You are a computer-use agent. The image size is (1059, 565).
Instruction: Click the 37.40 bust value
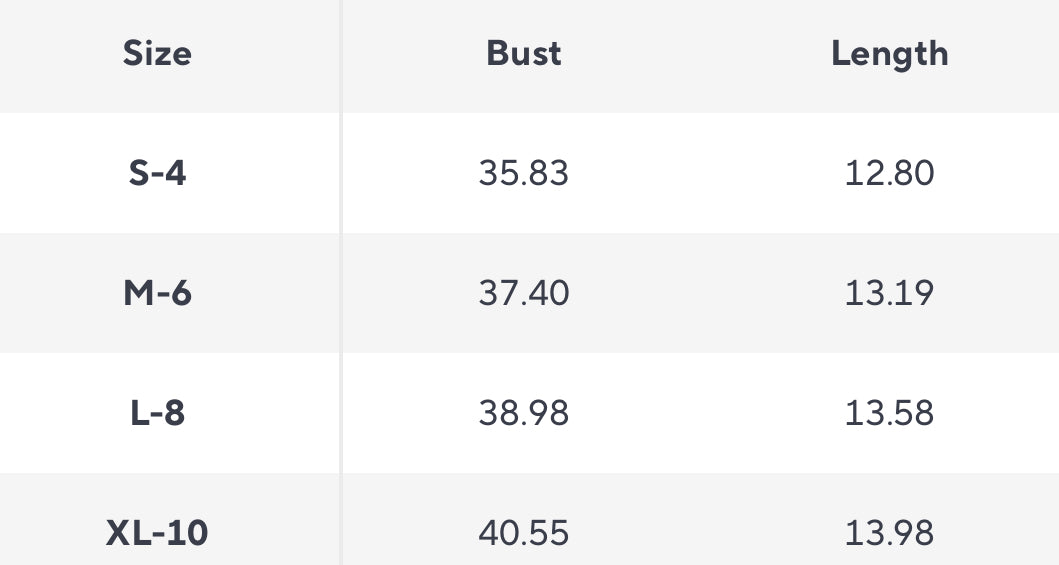(523, 293)
